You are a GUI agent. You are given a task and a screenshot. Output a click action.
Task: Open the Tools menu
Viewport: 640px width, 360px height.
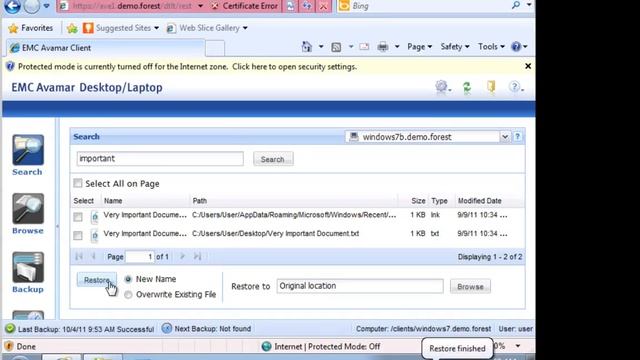491,47
